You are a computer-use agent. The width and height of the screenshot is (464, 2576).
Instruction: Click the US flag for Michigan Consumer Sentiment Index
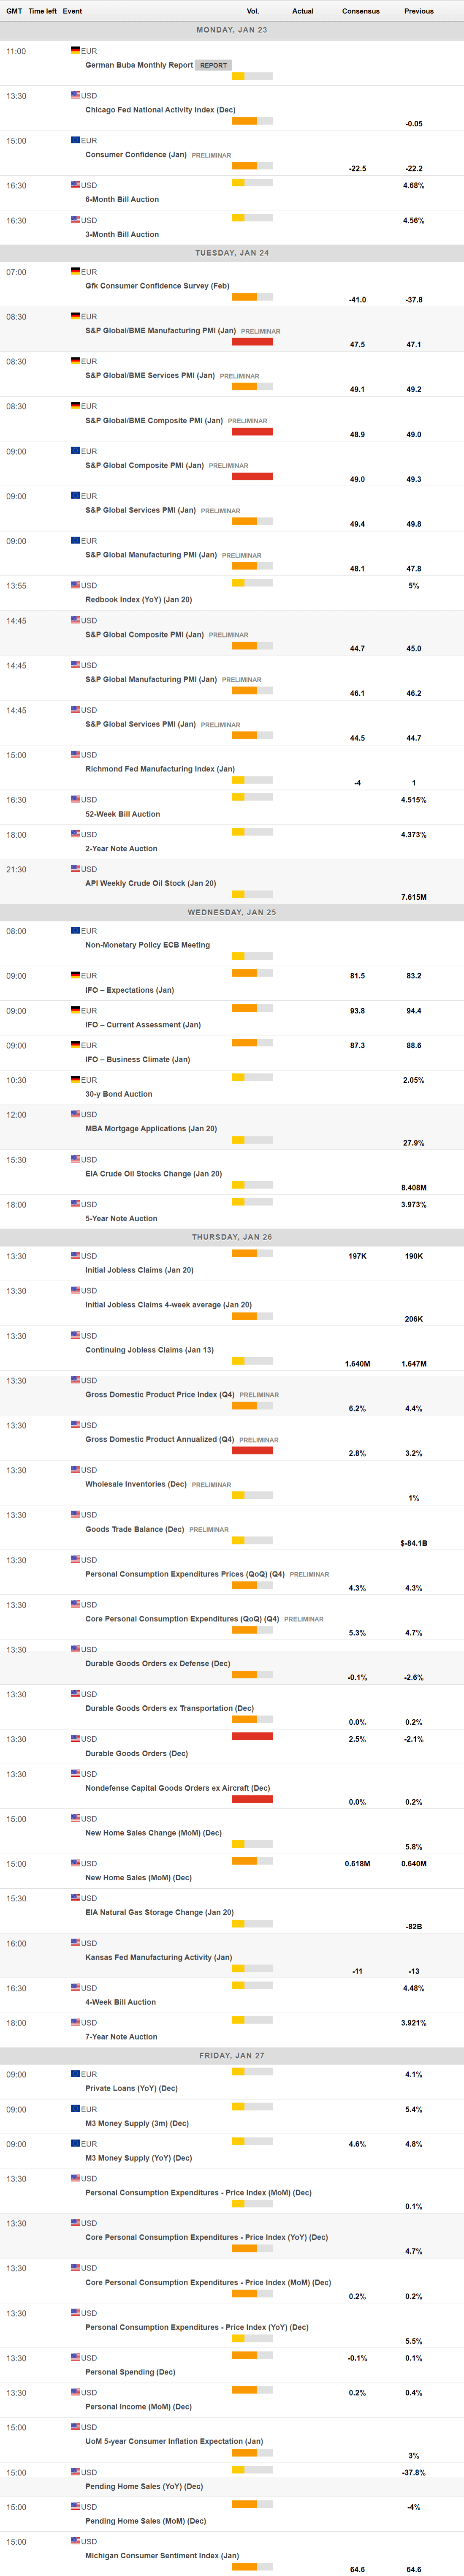point(75,2541)
